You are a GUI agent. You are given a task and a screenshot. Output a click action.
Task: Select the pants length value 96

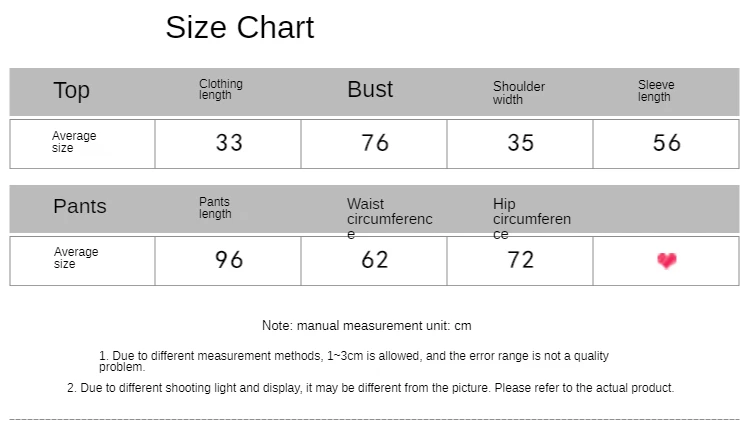pos(229,260)
